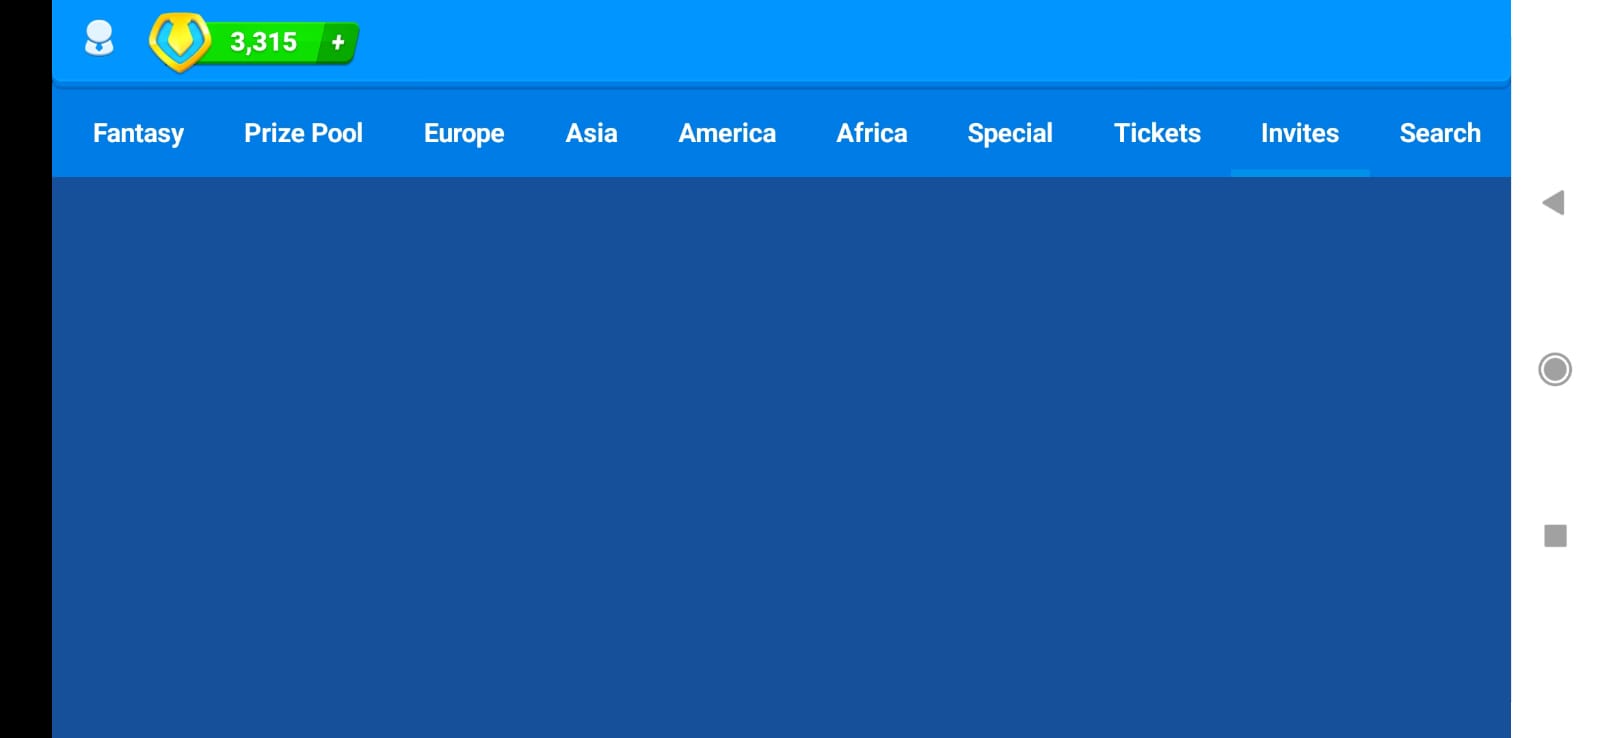This screenshot has height=738, width=1600.
Task: Click the 3,315 coin balance
Action: pos(264,42)
